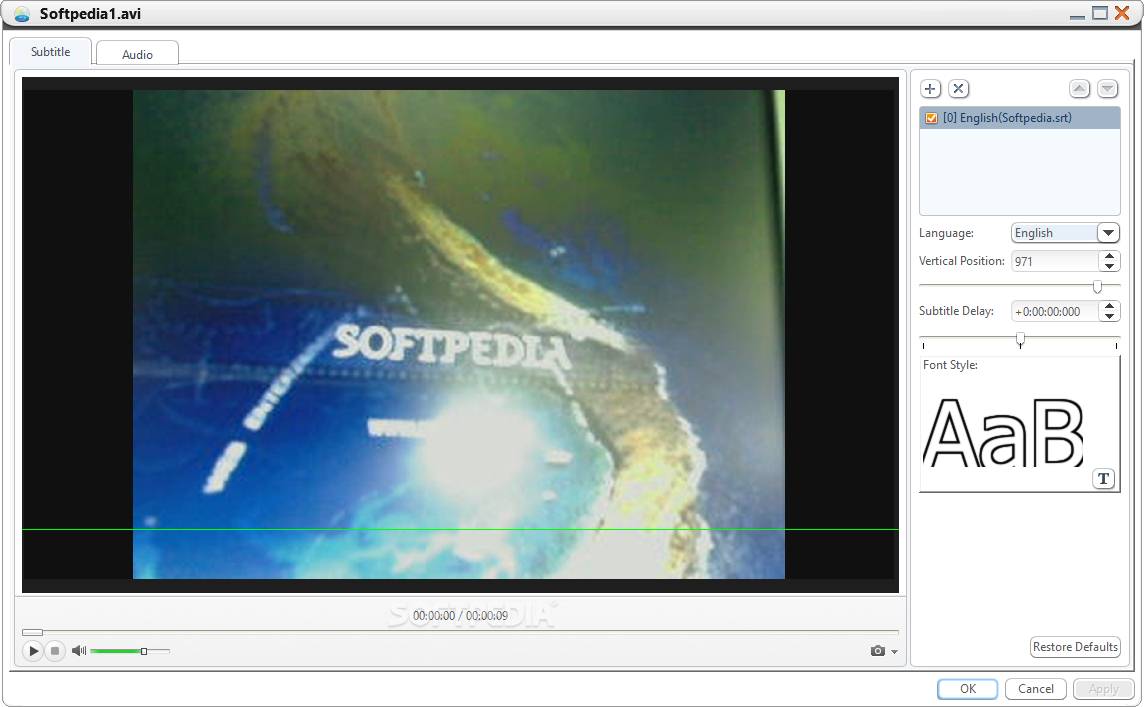Click the video seek bar
The height and width of the screenshot is (707, 1144).
click(x=460, y=632)
